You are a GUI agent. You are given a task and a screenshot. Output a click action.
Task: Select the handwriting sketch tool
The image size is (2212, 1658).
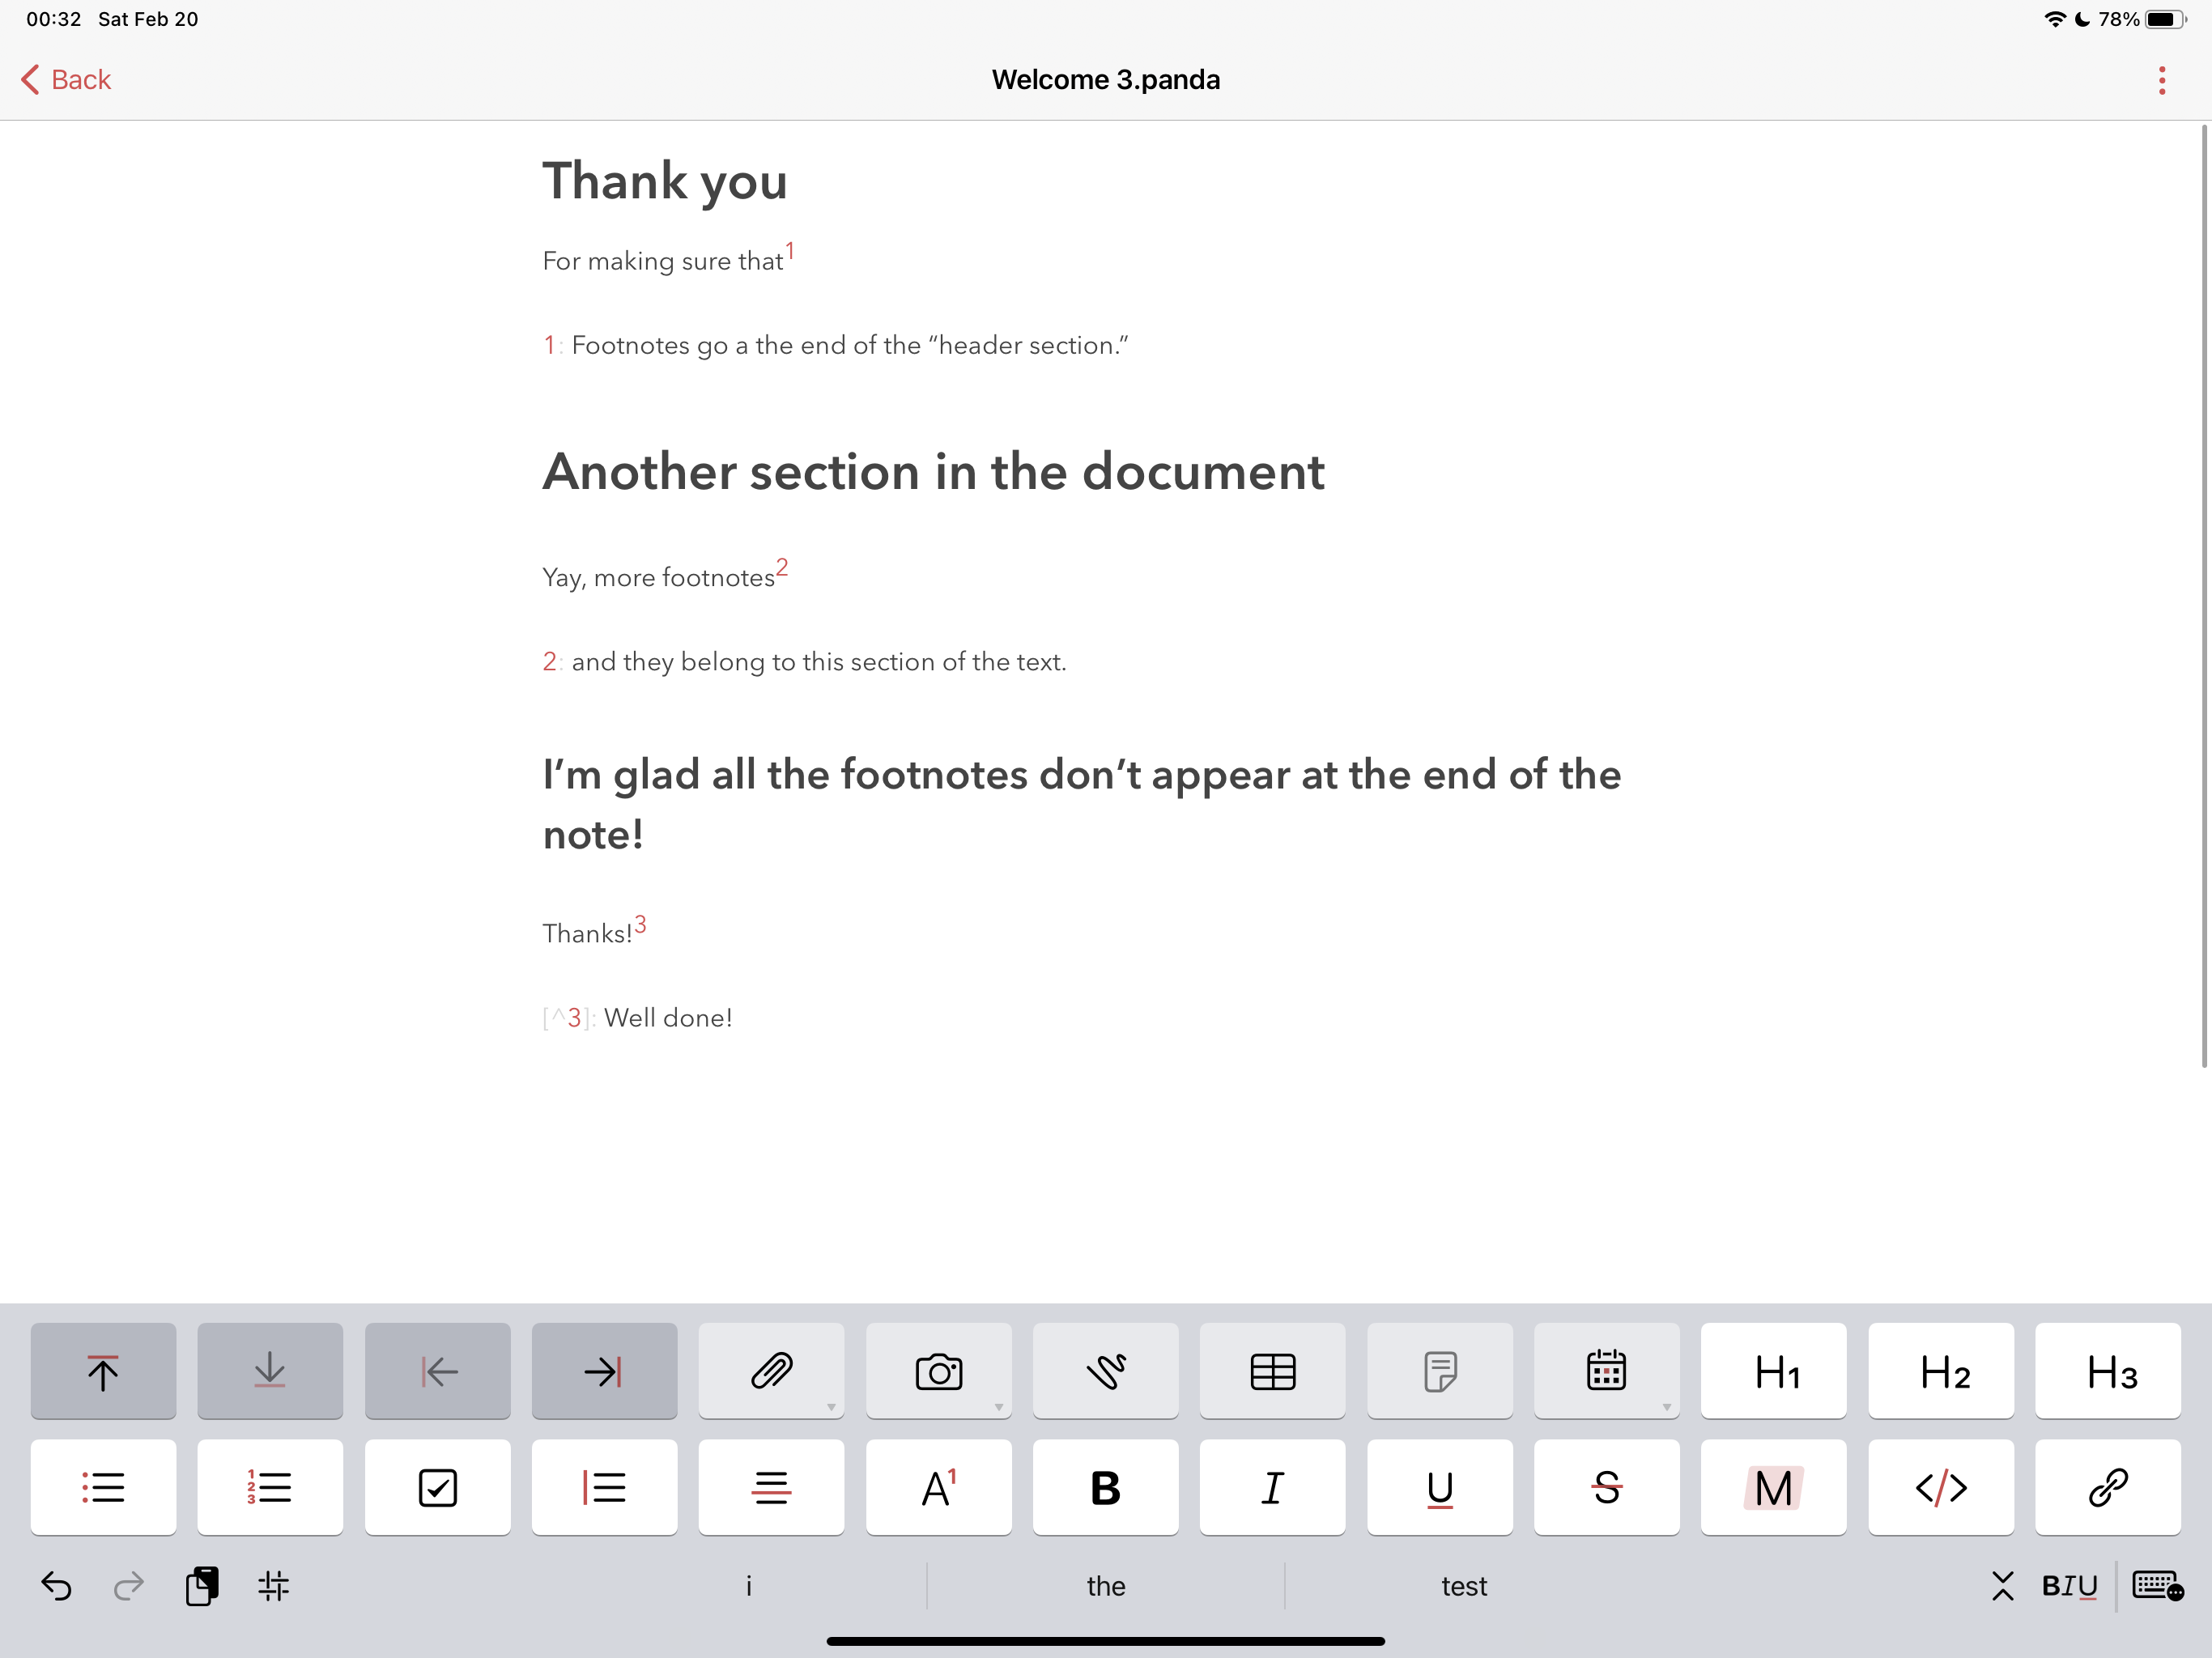tap(1105, 1371)
